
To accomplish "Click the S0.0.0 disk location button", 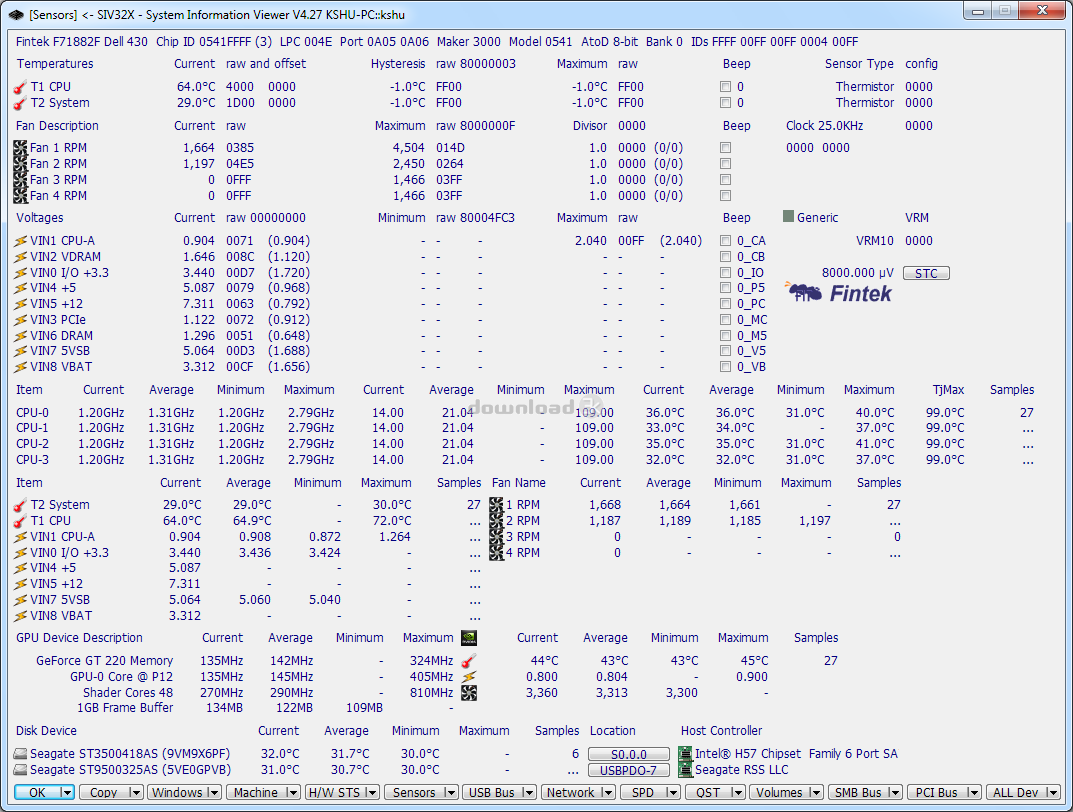I will point(629,754).
